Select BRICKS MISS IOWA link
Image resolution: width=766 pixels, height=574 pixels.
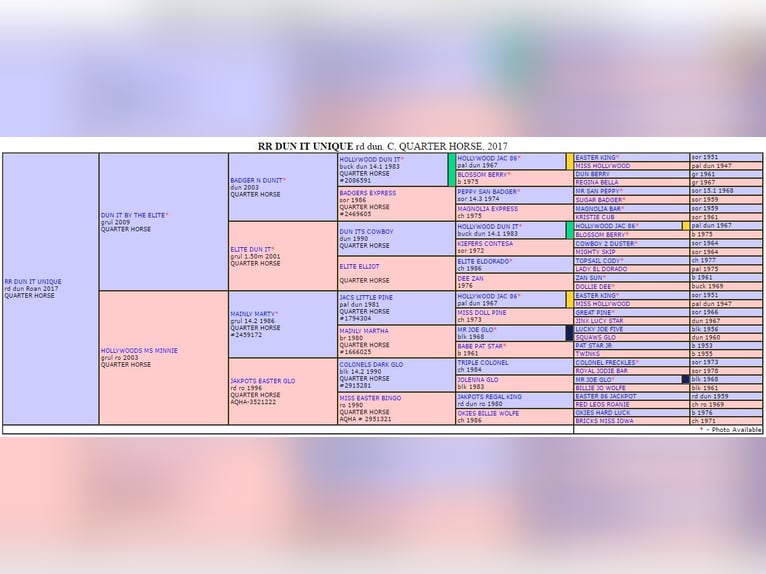tap(603, 421)
